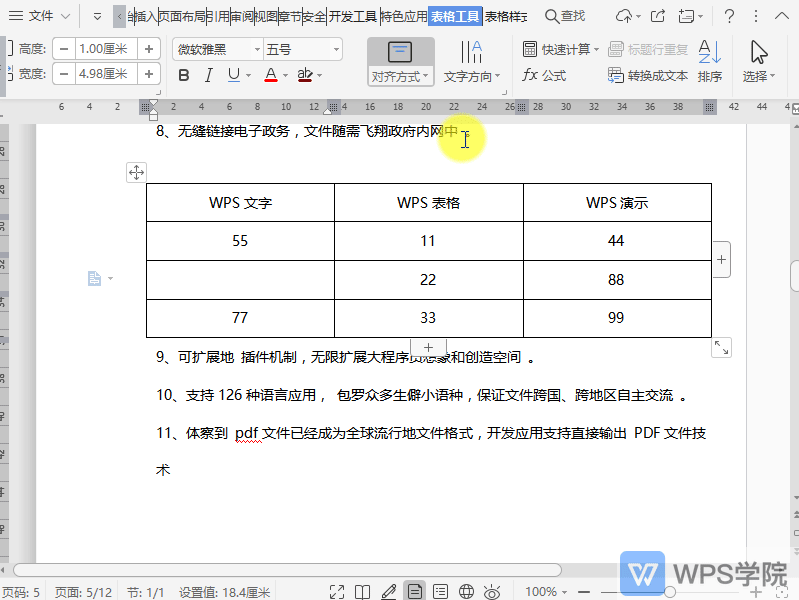
Task: Switch to web layout globe icon
Action: pos(466,592)
